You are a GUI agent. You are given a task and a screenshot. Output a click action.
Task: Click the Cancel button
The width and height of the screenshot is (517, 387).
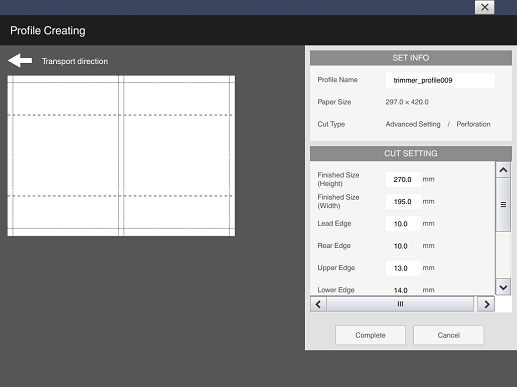click(x=448, y=335)
